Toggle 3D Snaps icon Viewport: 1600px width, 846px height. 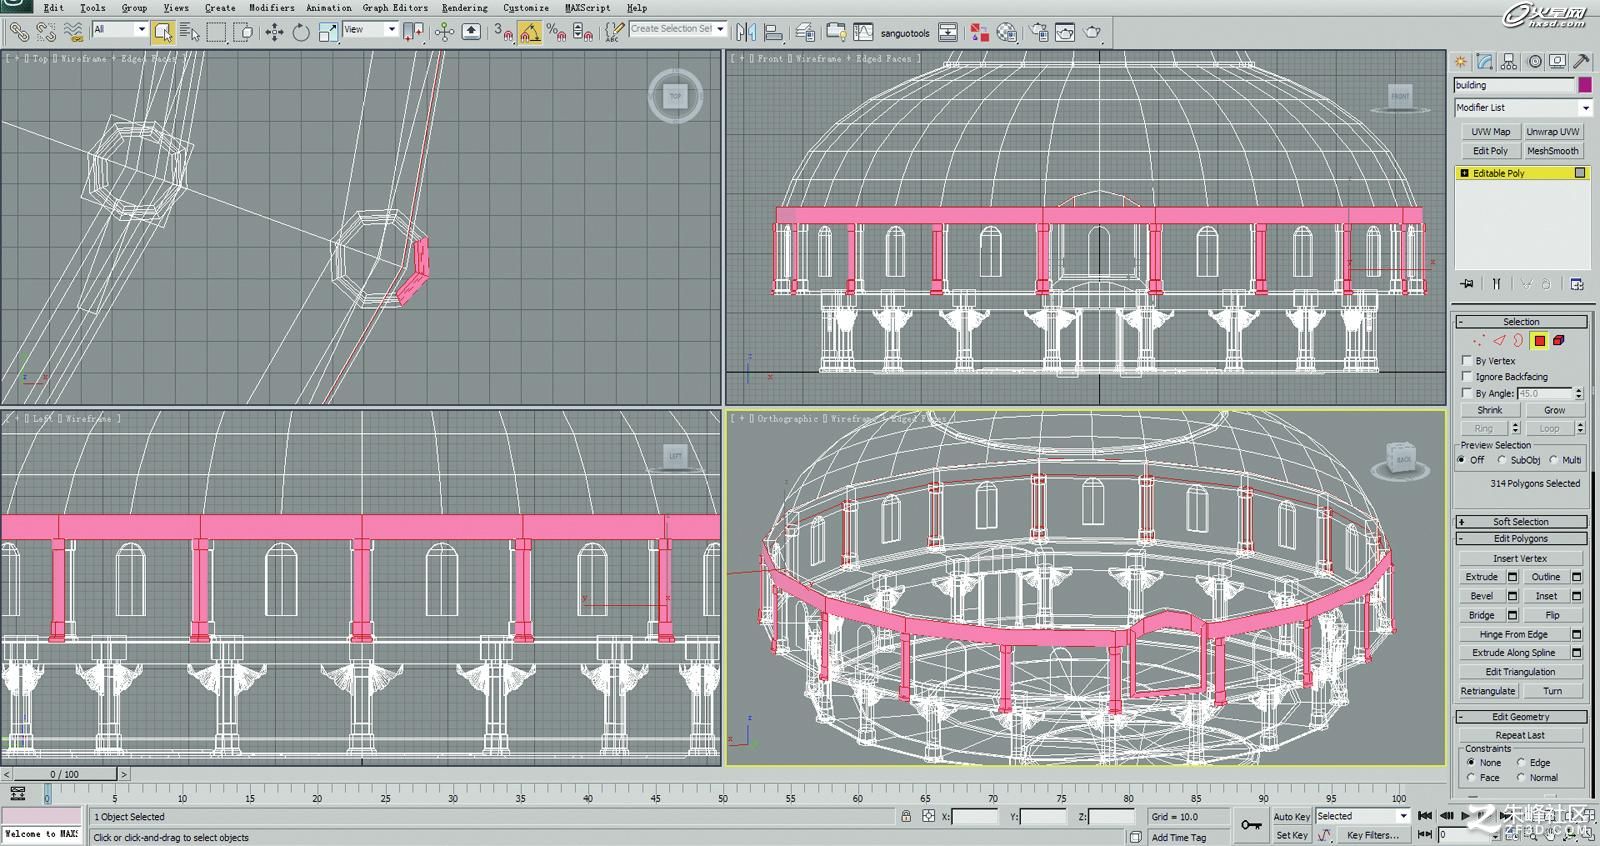click(x=502, y=32)
